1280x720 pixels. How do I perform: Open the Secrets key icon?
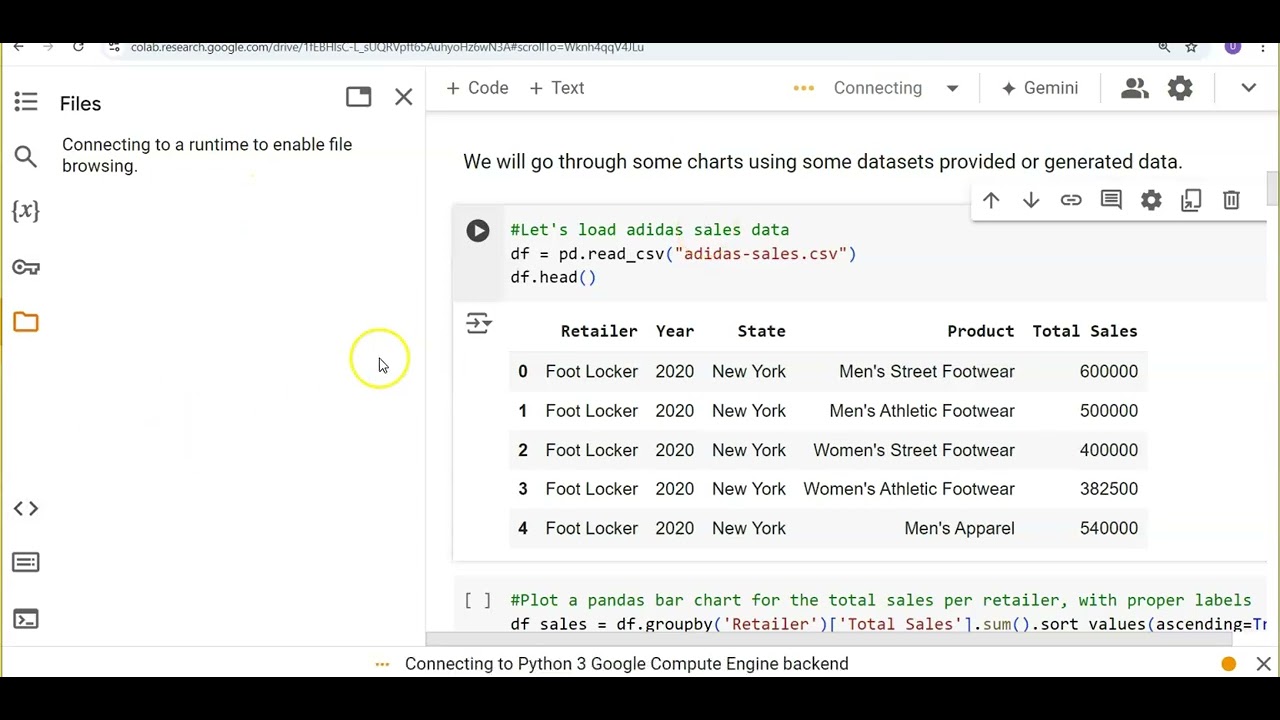pyautogui.click(x=26, y=267)
